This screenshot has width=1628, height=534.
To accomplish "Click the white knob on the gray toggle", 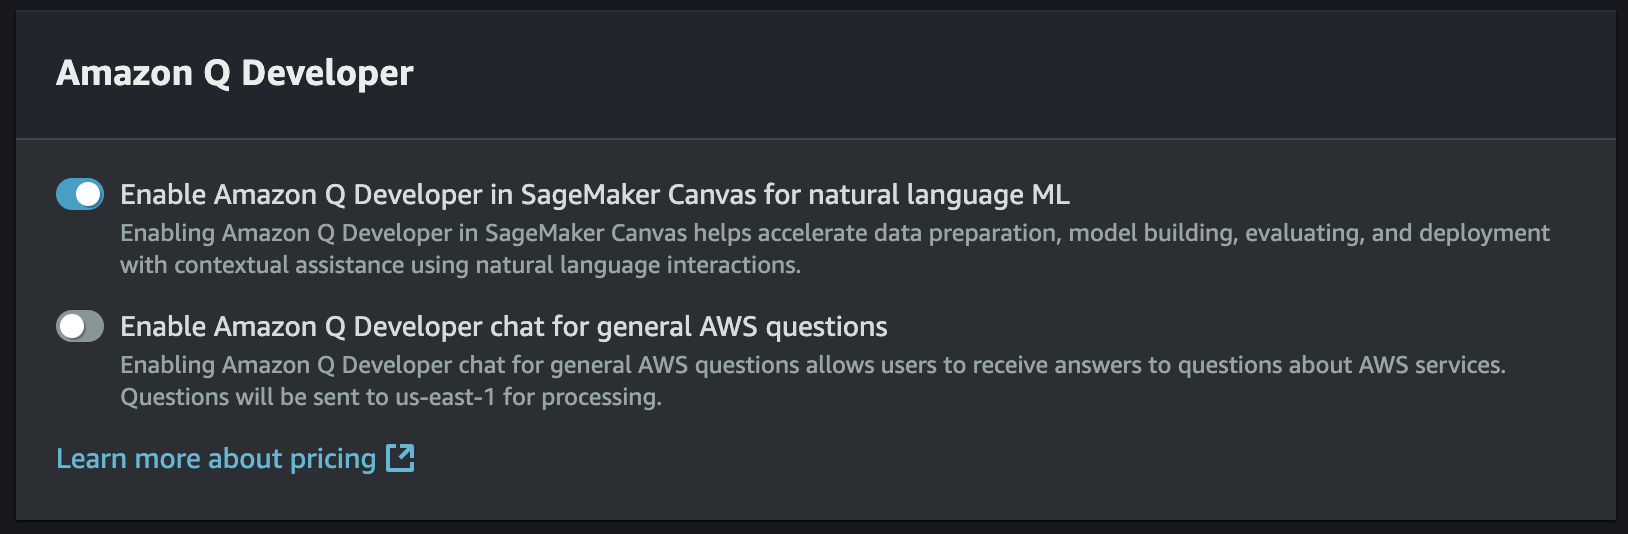I will pyautogui.click(x=71, y=326).
